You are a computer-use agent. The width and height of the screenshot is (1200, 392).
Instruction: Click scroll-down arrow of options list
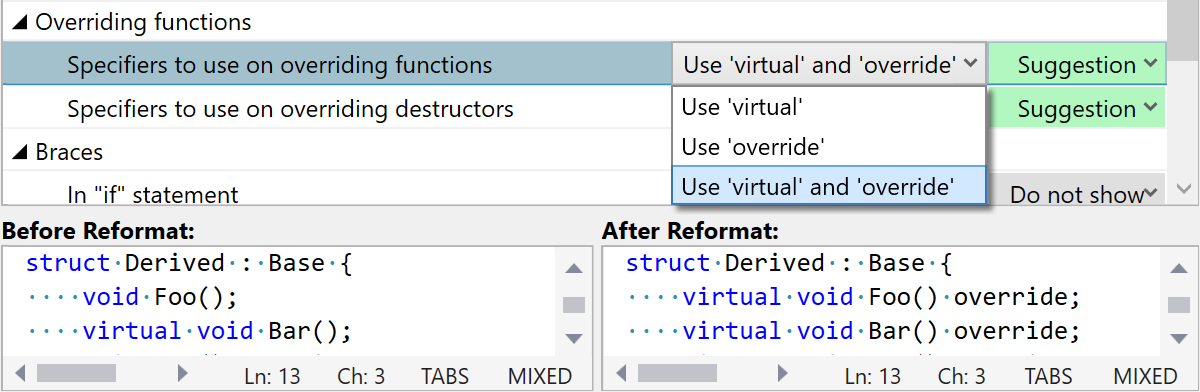[1183, 189]
